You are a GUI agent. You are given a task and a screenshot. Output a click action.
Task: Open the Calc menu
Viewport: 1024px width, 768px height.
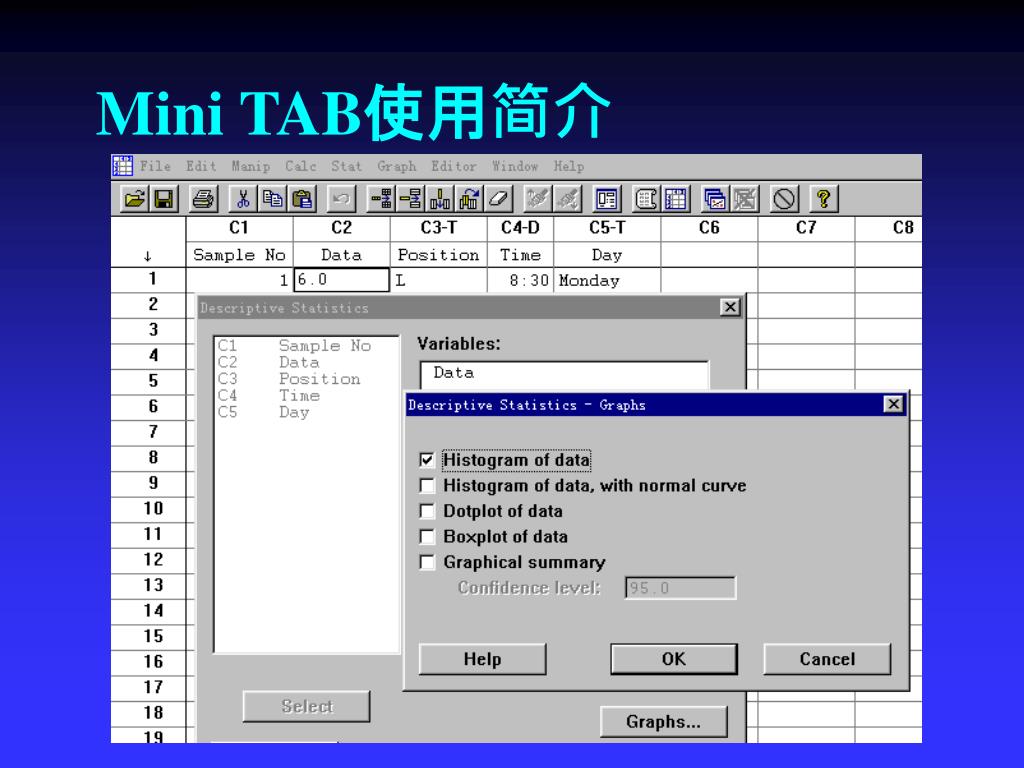point(300,166)
